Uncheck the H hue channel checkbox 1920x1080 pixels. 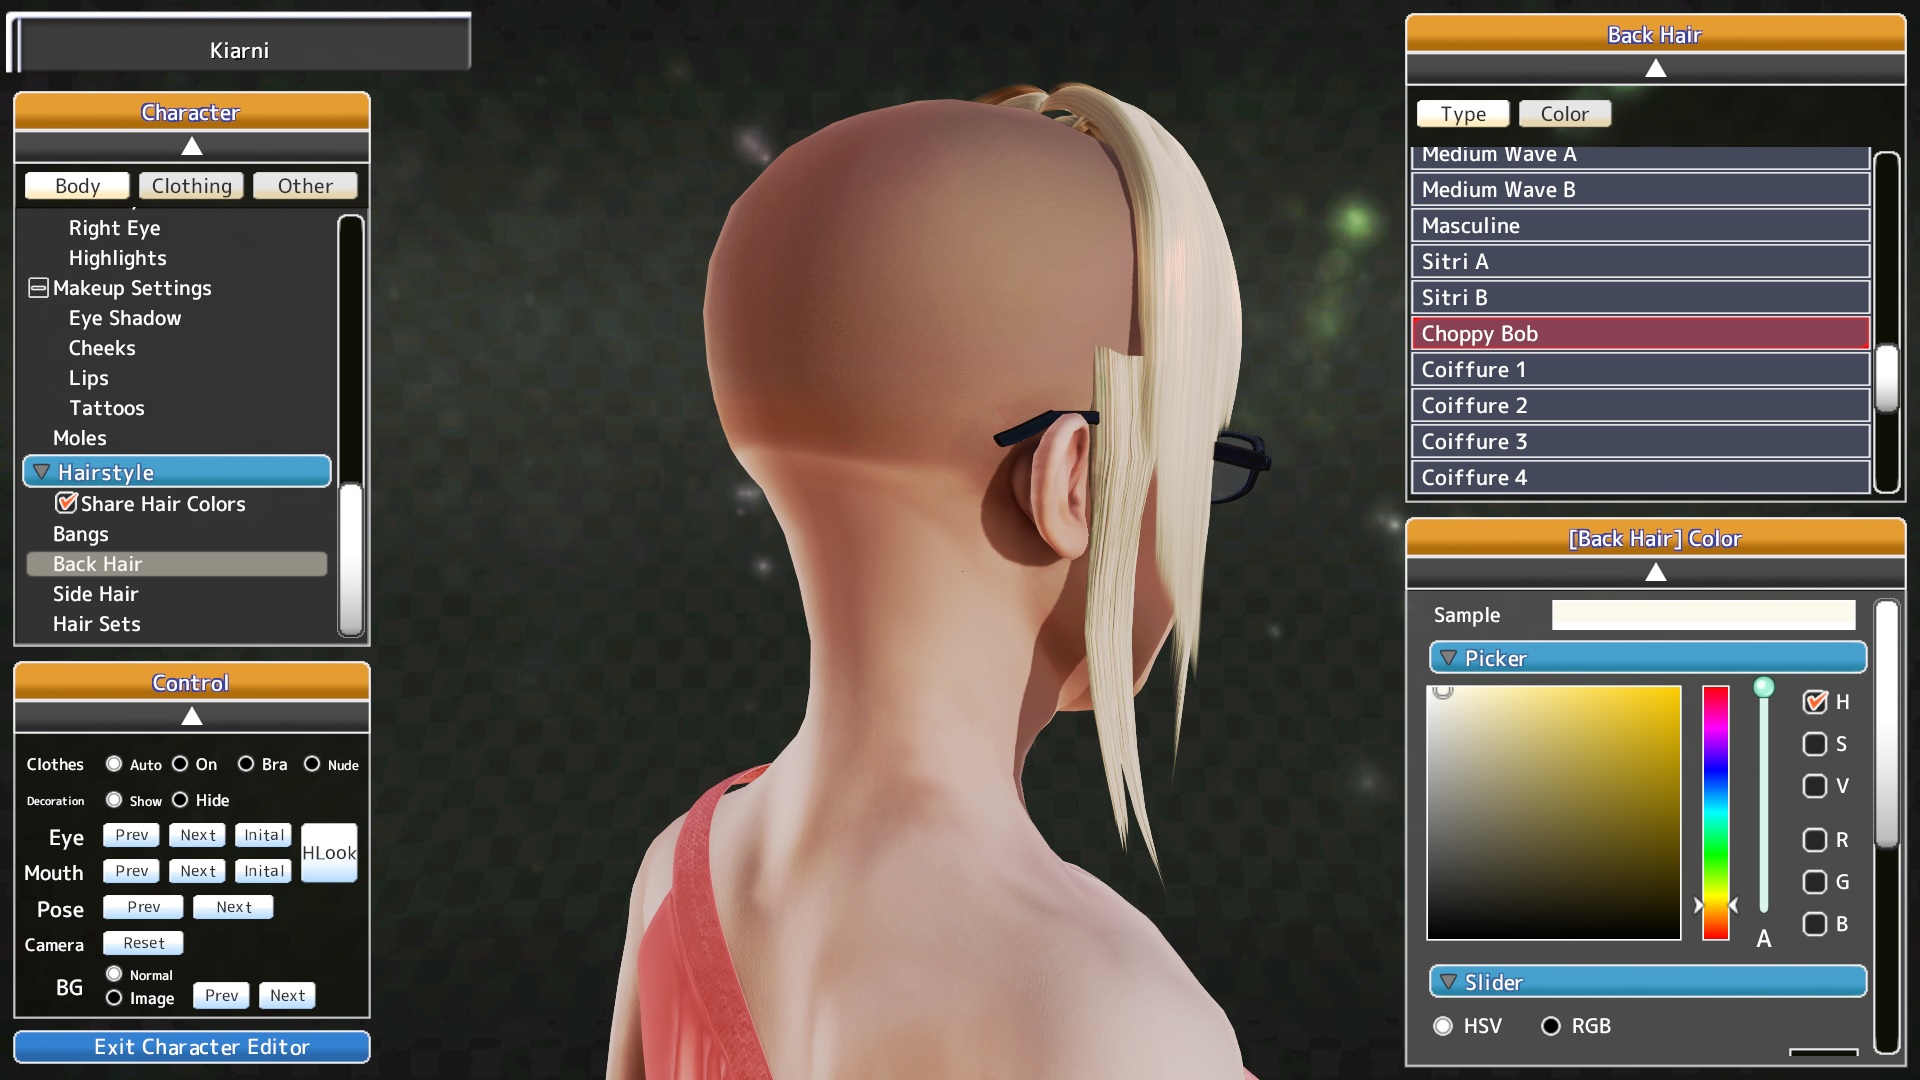(x=1815, y=702)
